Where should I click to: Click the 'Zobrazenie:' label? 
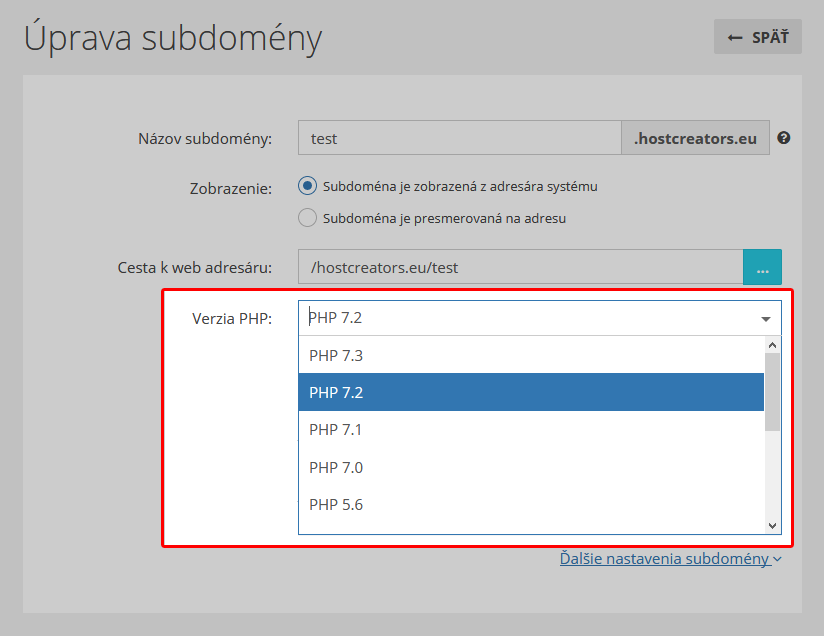point(231,188)
